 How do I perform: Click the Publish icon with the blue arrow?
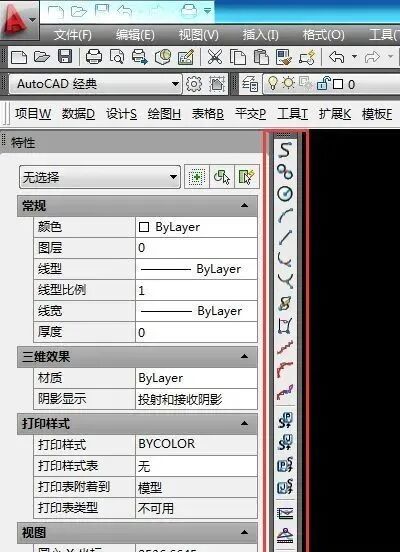tap(139, 56)
